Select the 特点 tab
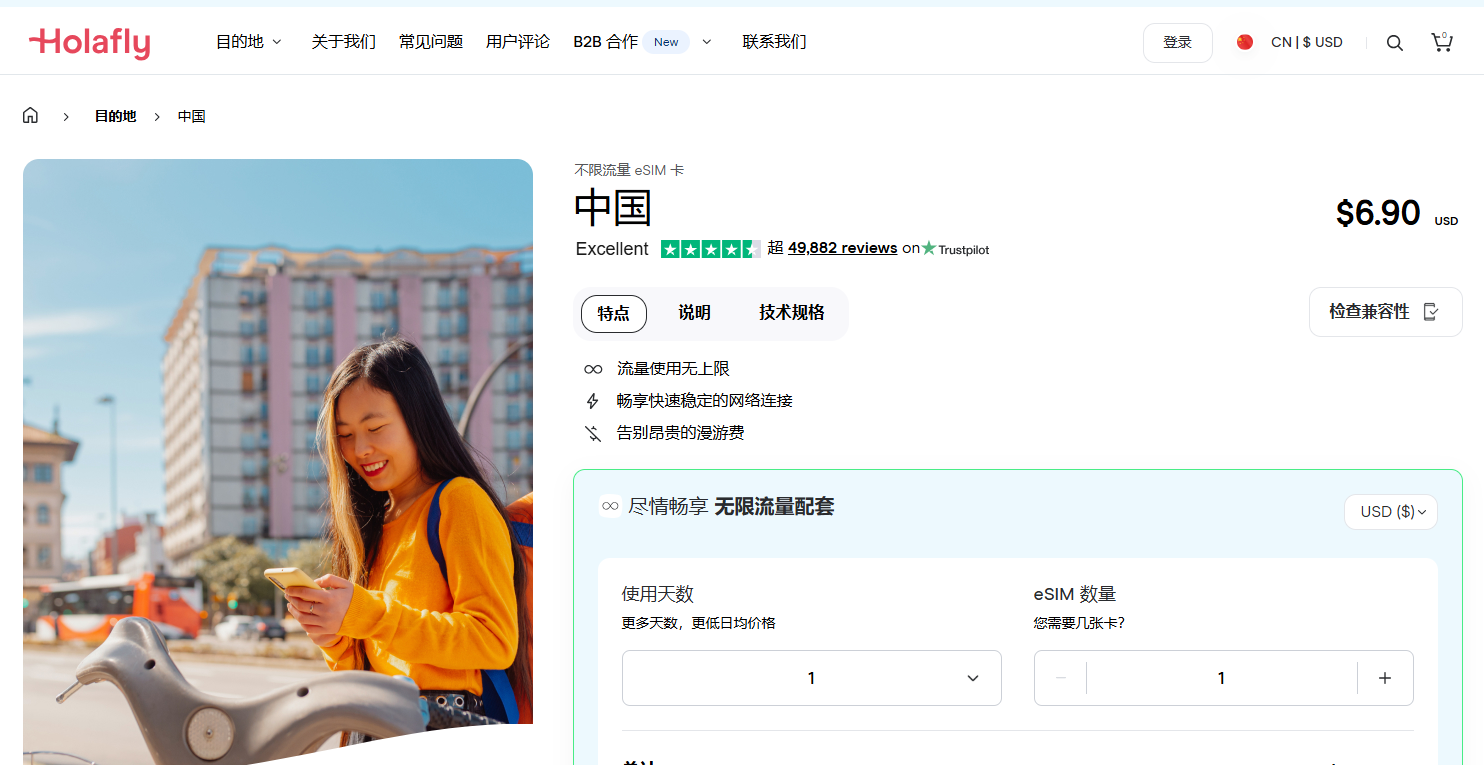 click(x=613, y=314)
